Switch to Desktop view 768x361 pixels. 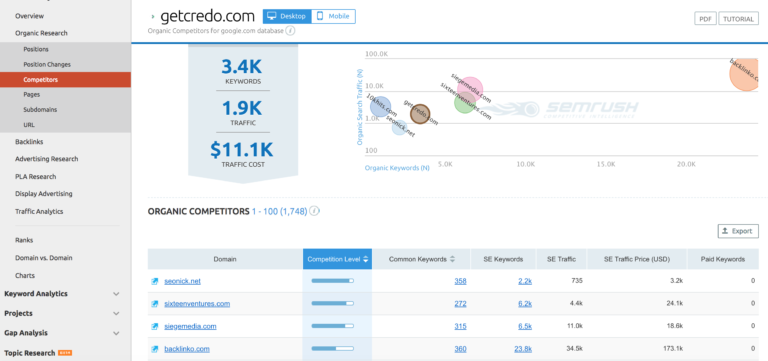pos(287,16)
